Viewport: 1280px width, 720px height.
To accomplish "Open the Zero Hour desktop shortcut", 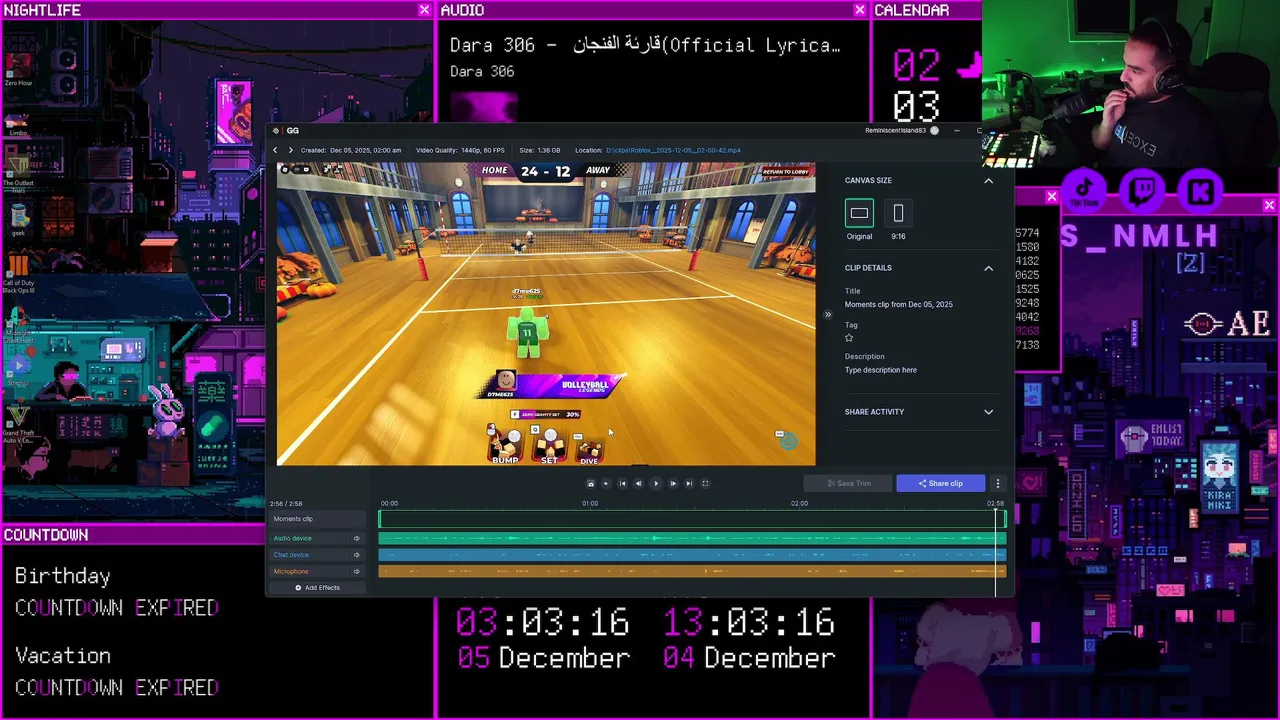I will point(18,68).
